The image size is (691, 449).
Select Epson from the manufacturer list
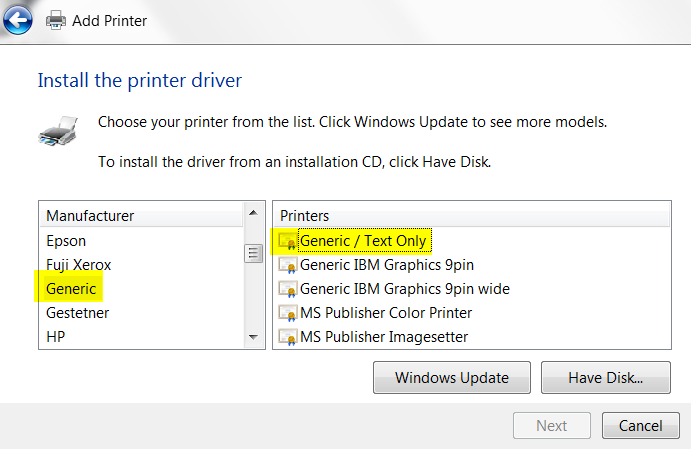click(66, 241)
